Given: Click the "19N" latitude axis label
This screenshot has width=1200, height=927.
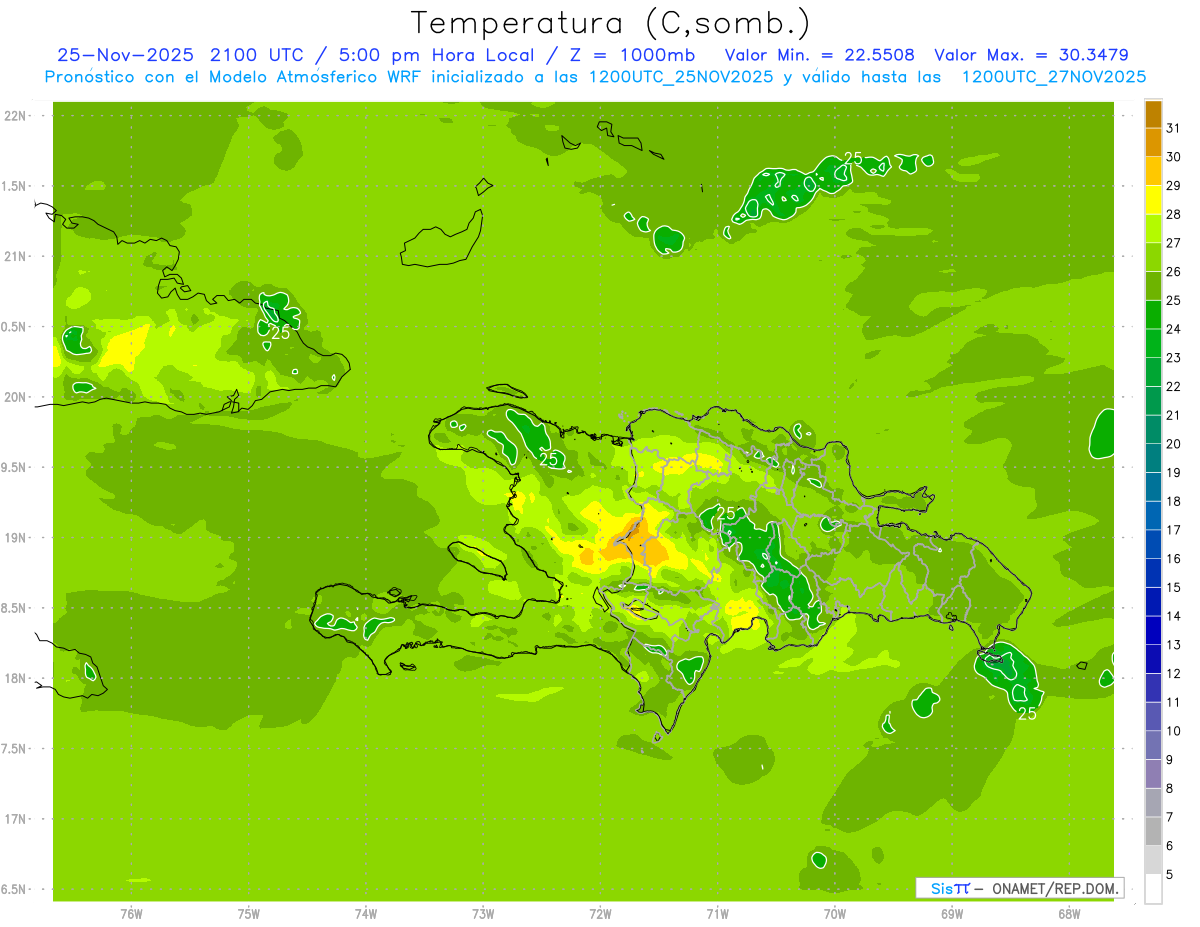Looking at the screenshot, I should (x=15, y=538).
